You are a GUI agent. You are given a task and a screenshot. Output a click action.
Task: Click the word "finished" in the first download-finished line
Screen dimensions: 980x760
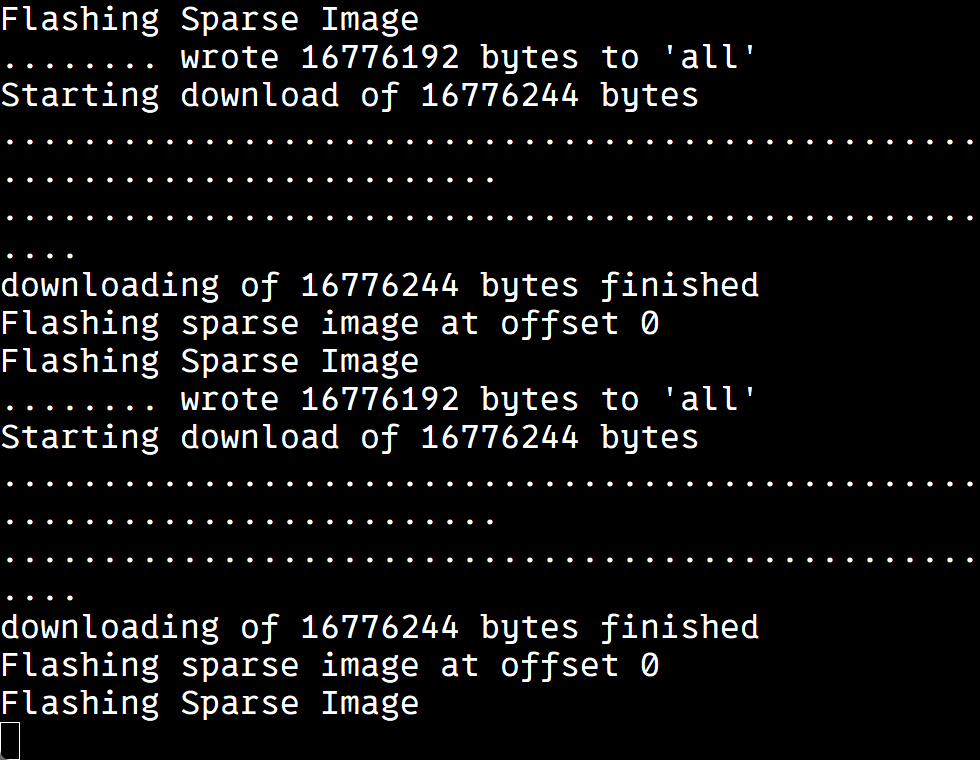click(679, 286)
